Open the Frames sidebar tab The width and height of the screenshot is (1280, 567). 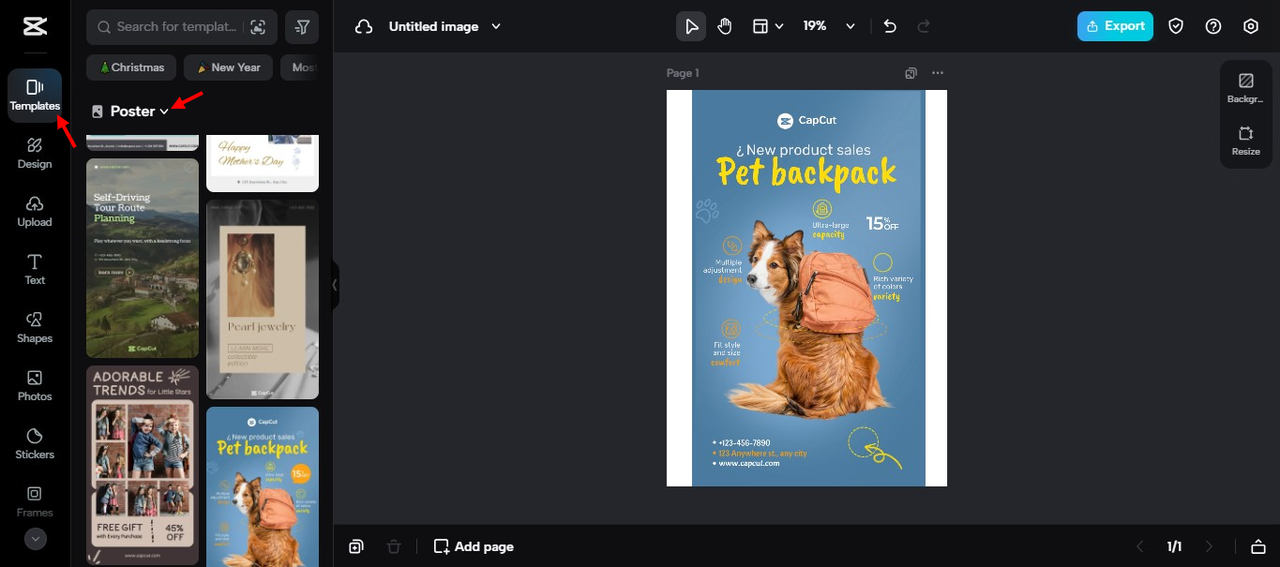pyautogui.click(x=35, y=501)
